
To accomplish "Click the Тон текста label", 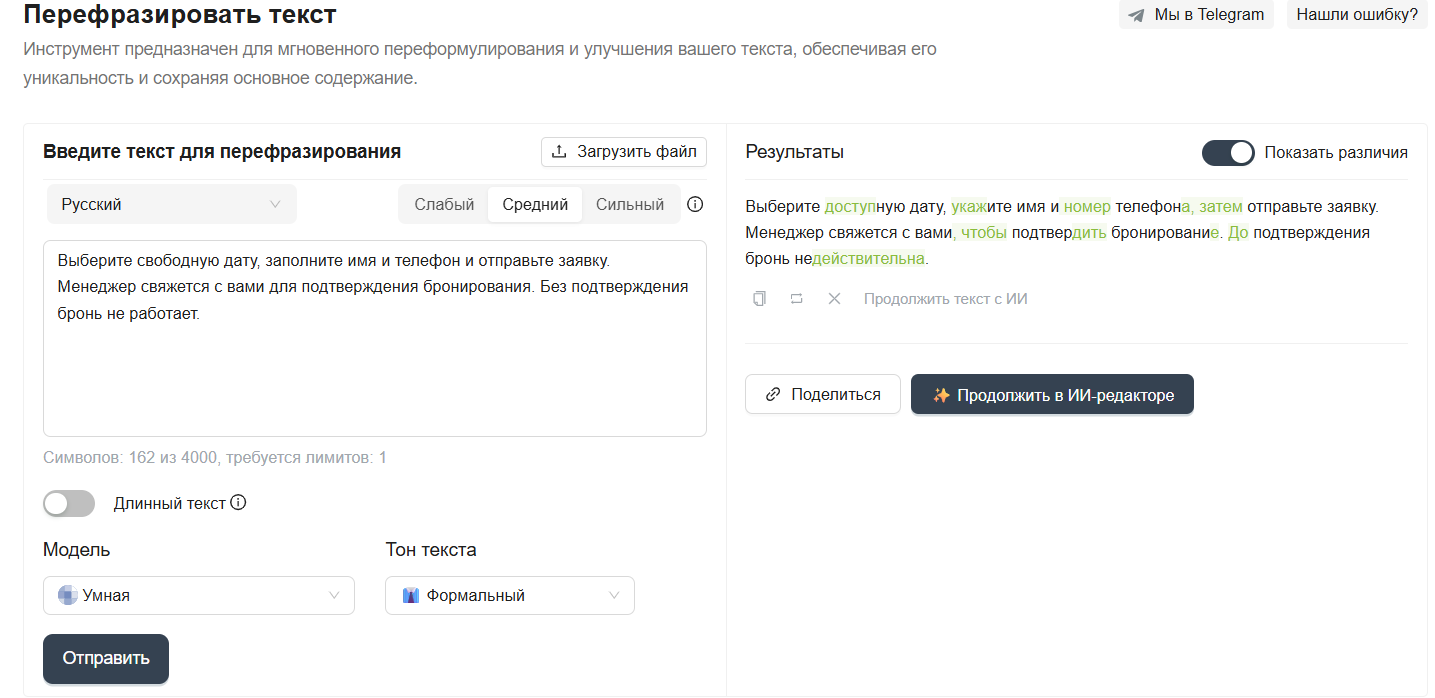I will pyautogui.click(x=431, y=549).
